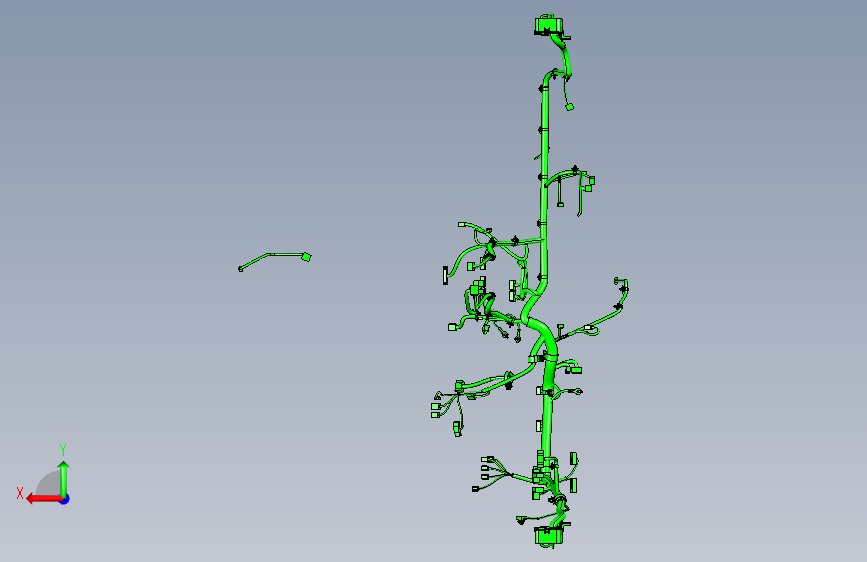Click the green Y axis arrow of the triad
This screenshot has width=867, height=562.
click(x=64, y=479)
